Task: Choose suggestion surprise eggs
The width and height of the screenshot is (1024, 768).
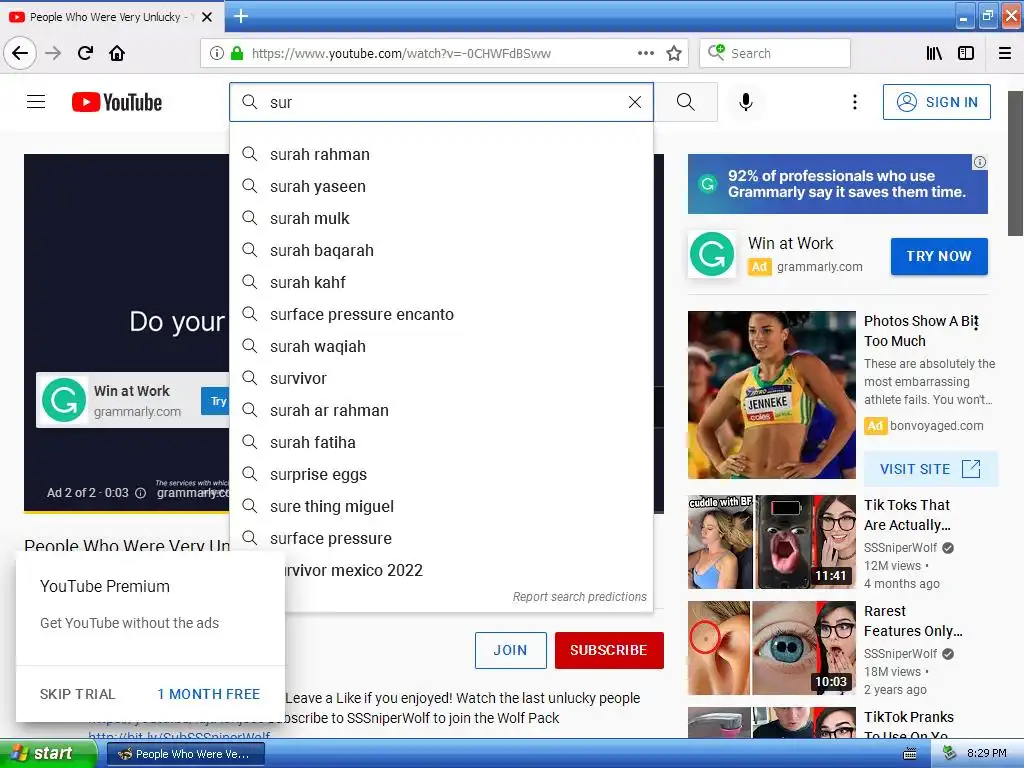Action: [x=441, y=475]
